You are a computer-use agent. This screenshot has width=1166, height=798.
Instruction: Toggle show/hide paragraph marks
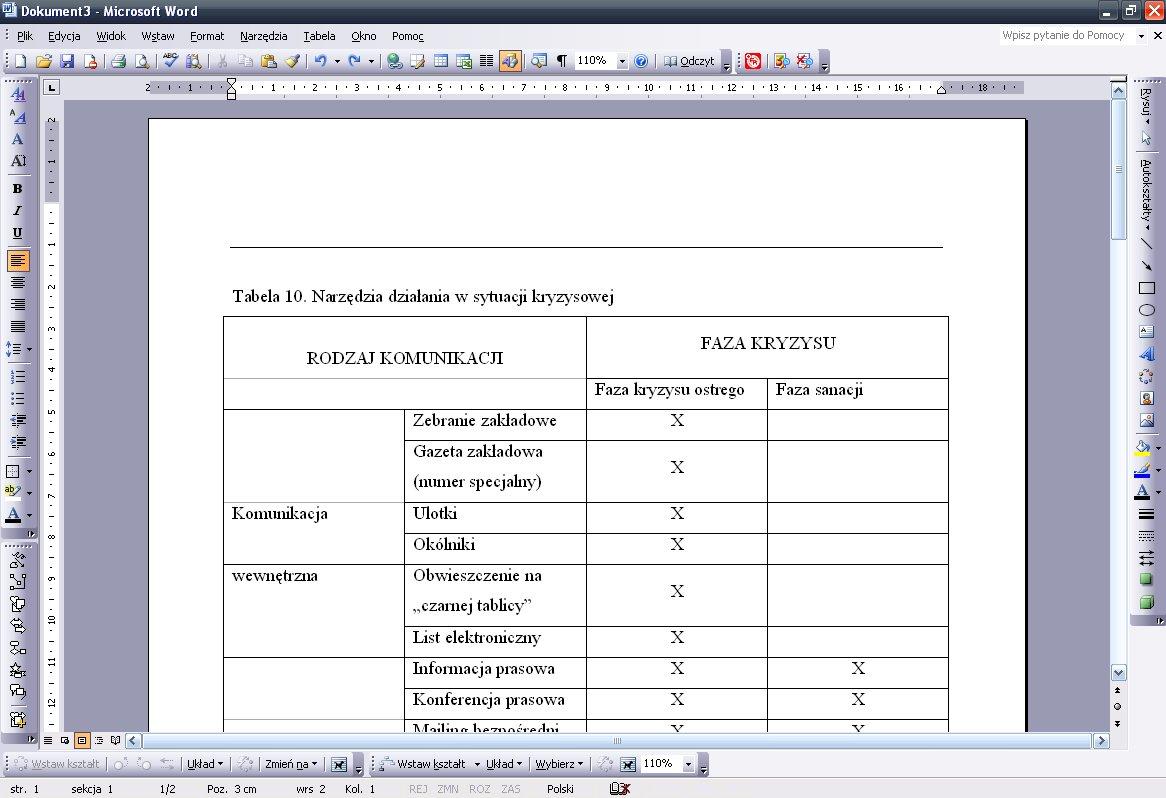point(562,61)
